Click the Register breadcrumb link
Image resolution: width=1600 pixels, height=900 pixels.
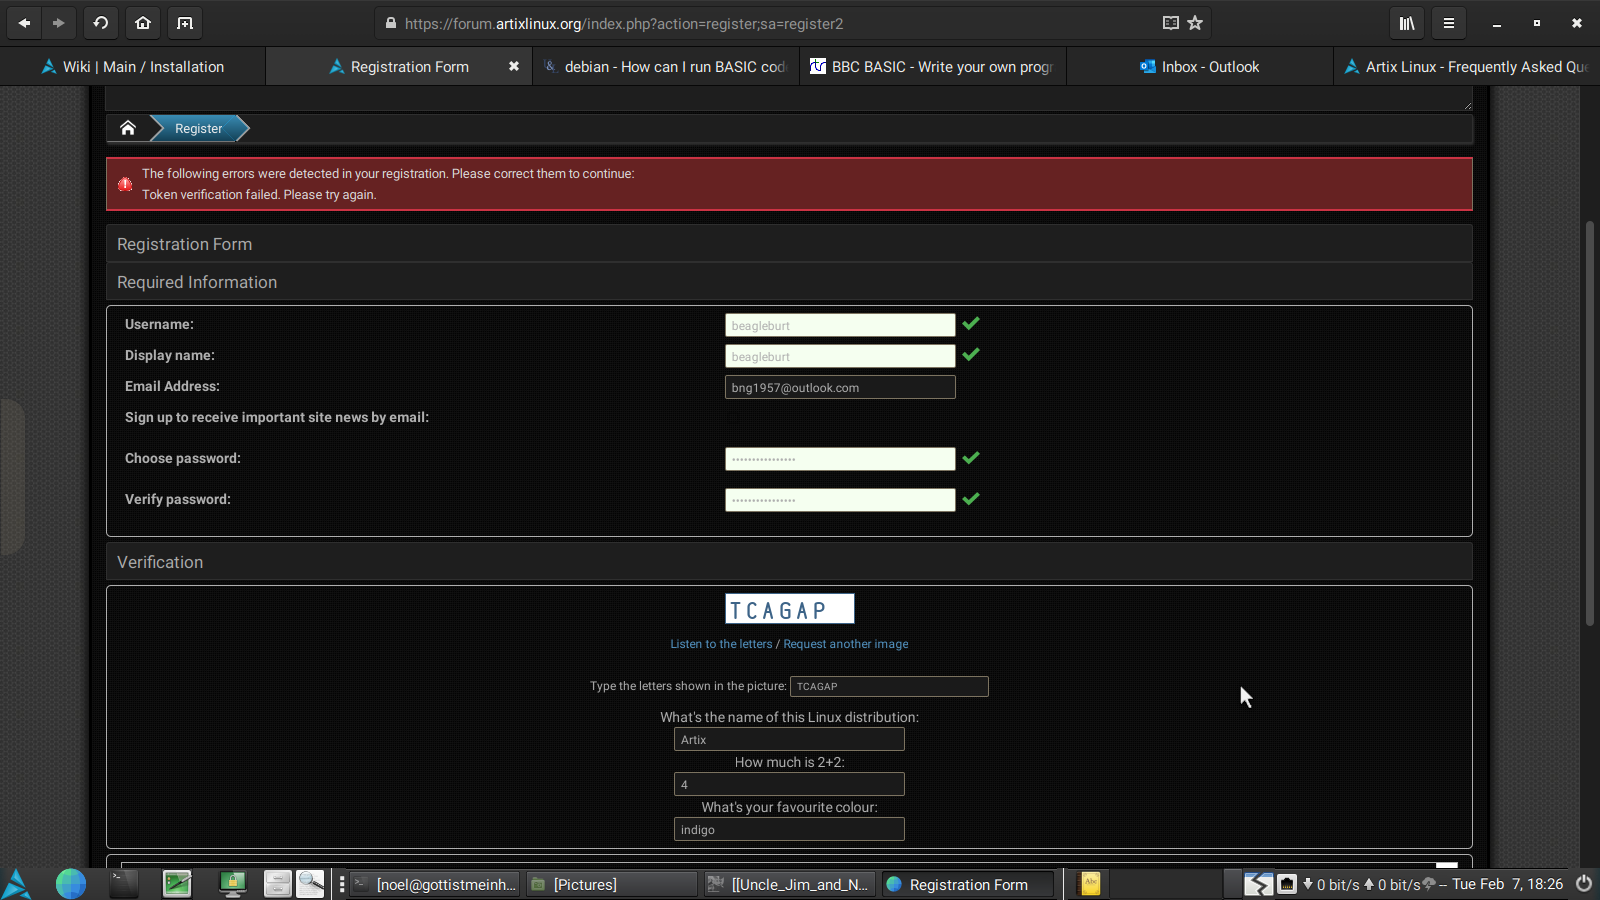point(198,128)
